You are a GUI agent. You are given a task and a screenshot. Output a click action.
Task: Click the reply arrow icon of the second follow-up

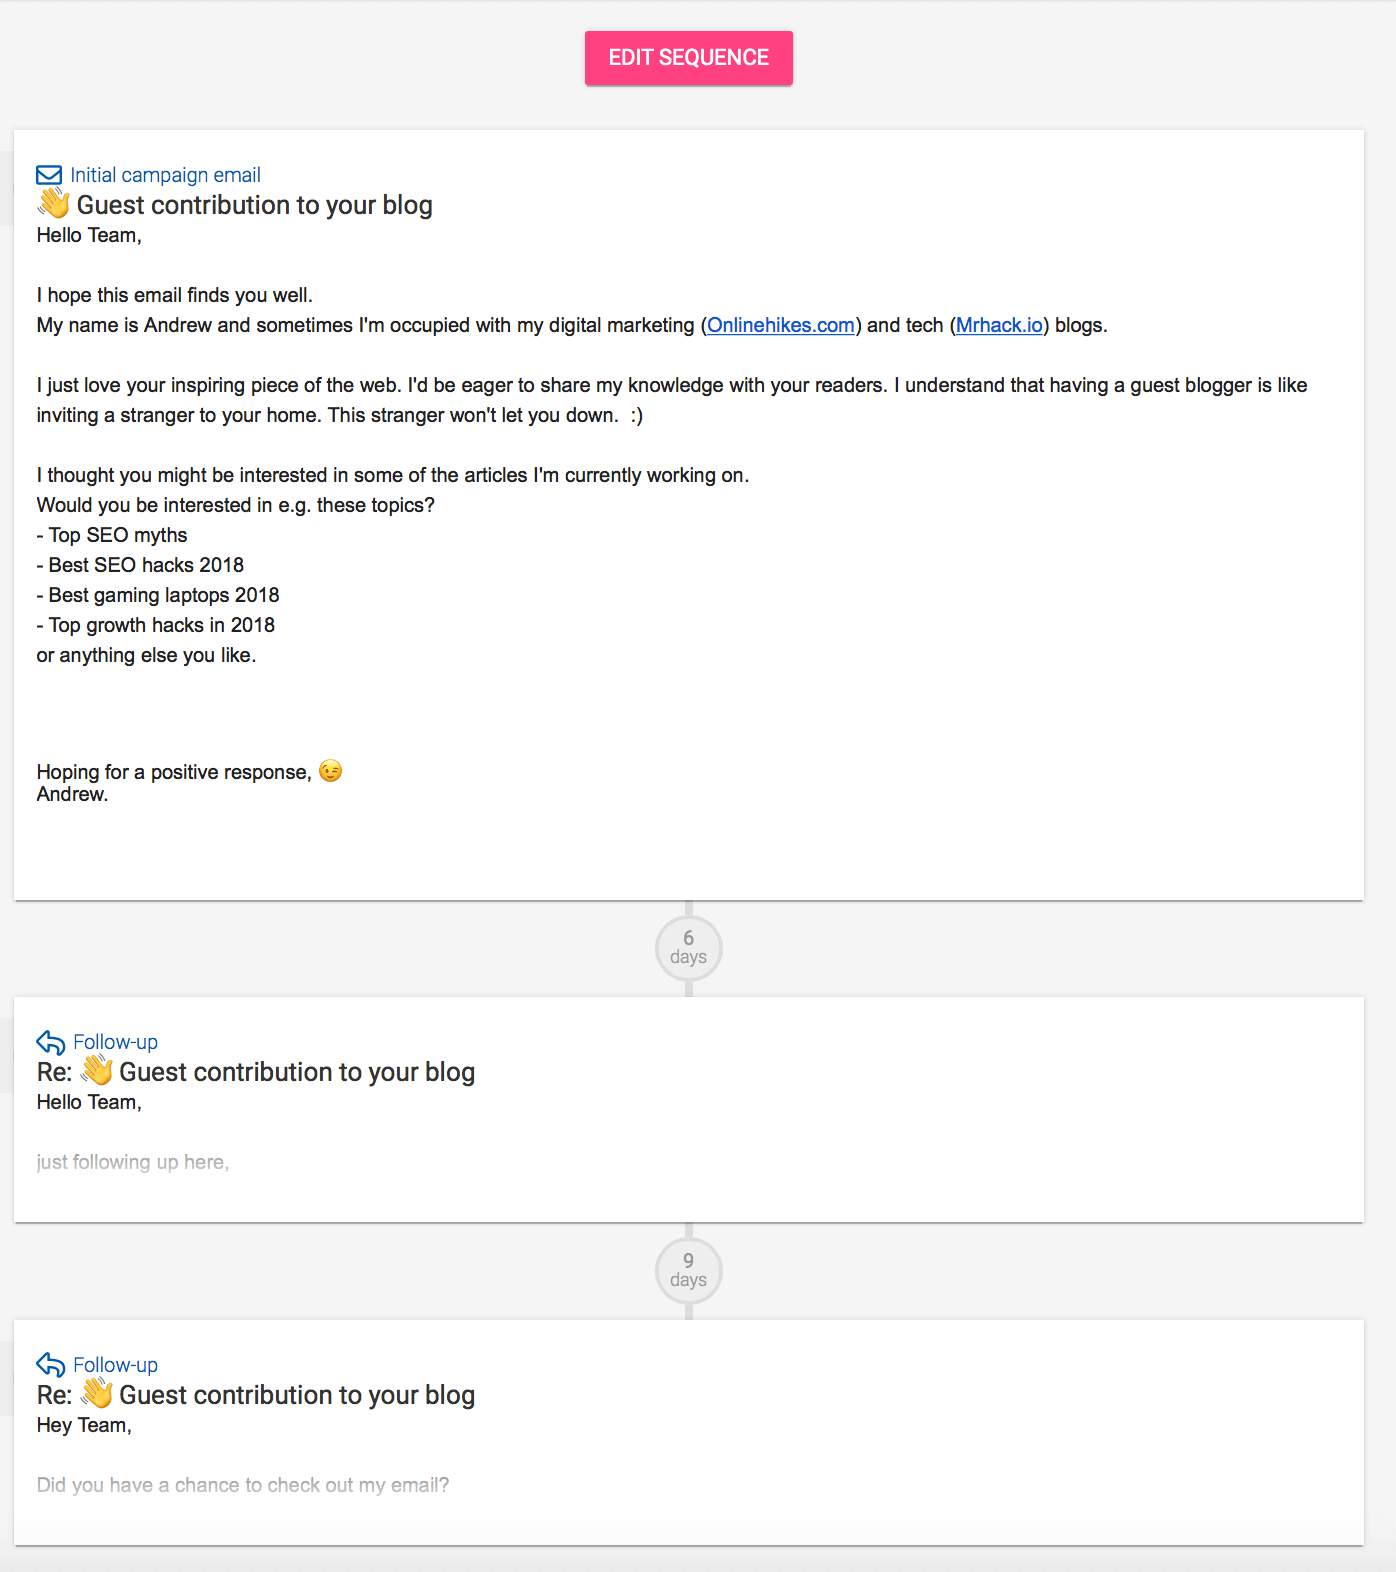point(50,1365)
